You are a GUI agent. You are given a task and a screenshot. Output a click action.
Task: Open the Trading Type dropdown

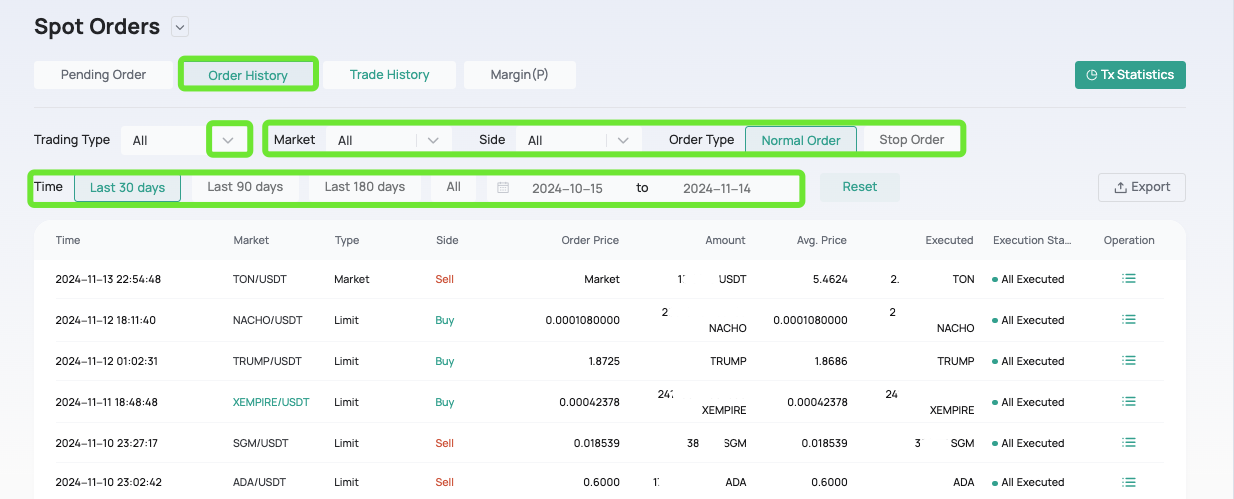click(x=229, y=140)
